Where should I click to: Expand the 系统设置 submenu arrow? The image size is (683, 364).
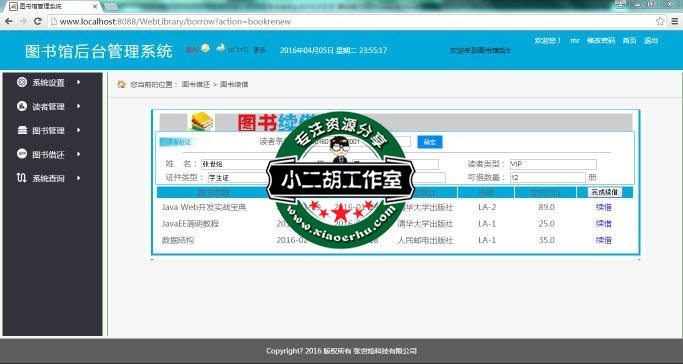pyautogui.click(x=78, y=82)
